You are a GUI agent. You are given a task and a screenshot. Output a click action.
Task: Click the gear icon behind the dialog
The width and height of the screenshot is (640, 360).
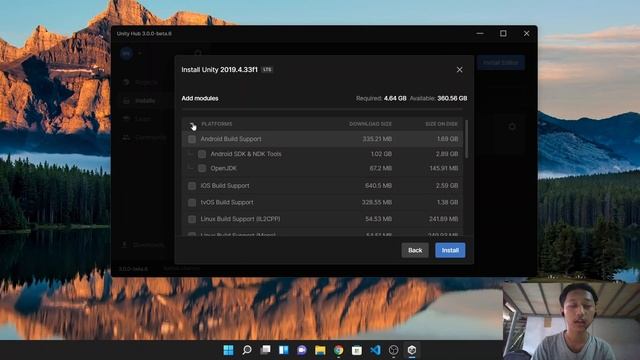point(512,127)
